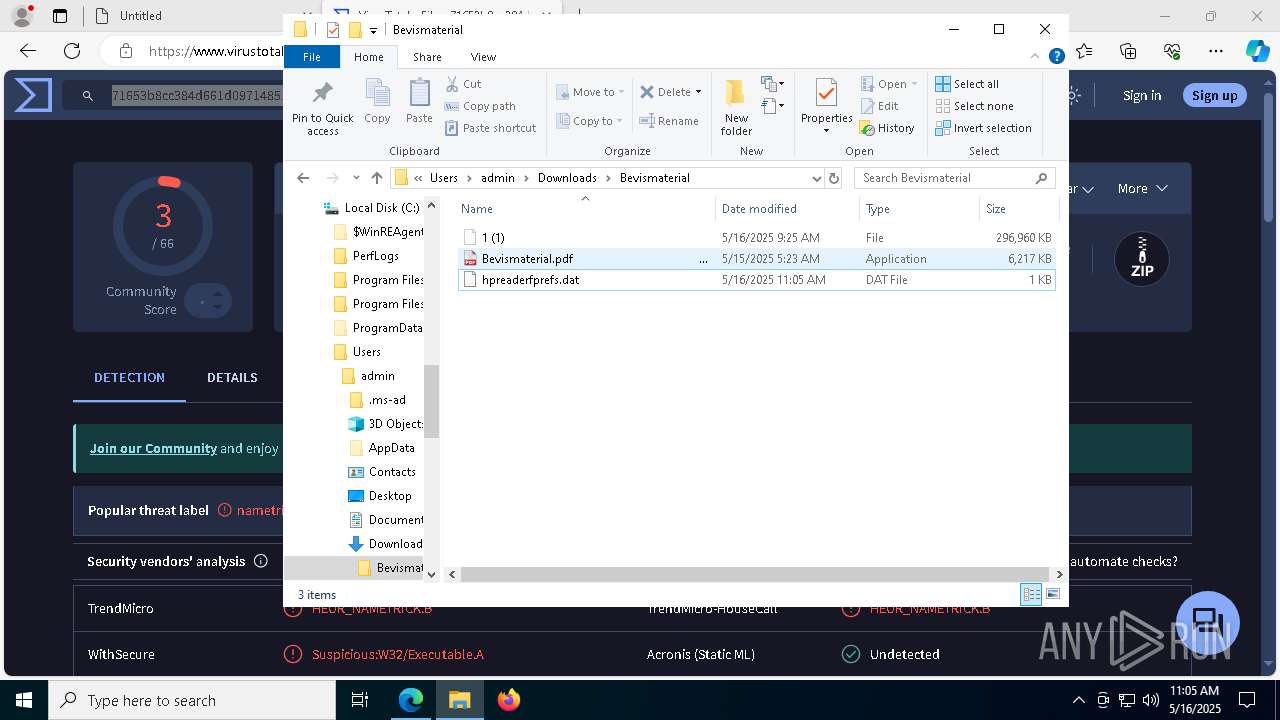
Task: Collapse the ribbon with chevron
Action: pos(1036,57)
